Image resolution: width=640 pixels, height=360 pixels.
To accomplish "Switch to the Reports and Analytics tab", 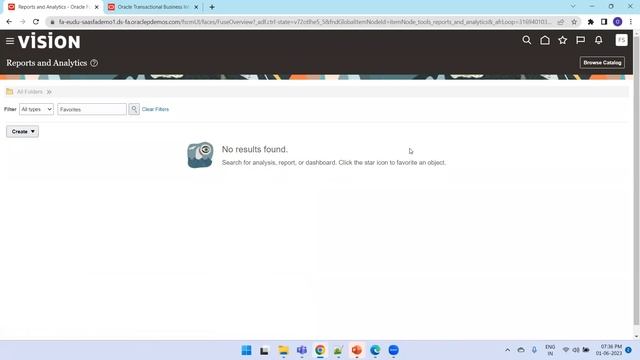I will (53, 7).
